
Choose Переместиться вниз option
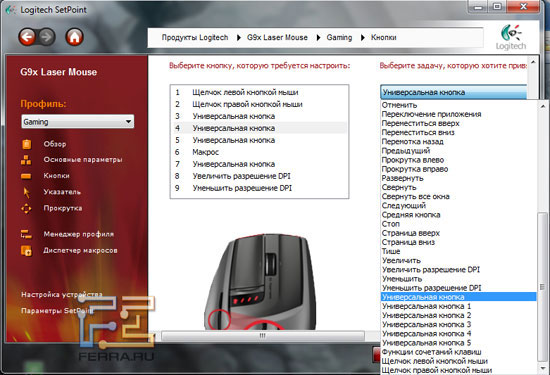pyautogui.click(x=459, y=132)
